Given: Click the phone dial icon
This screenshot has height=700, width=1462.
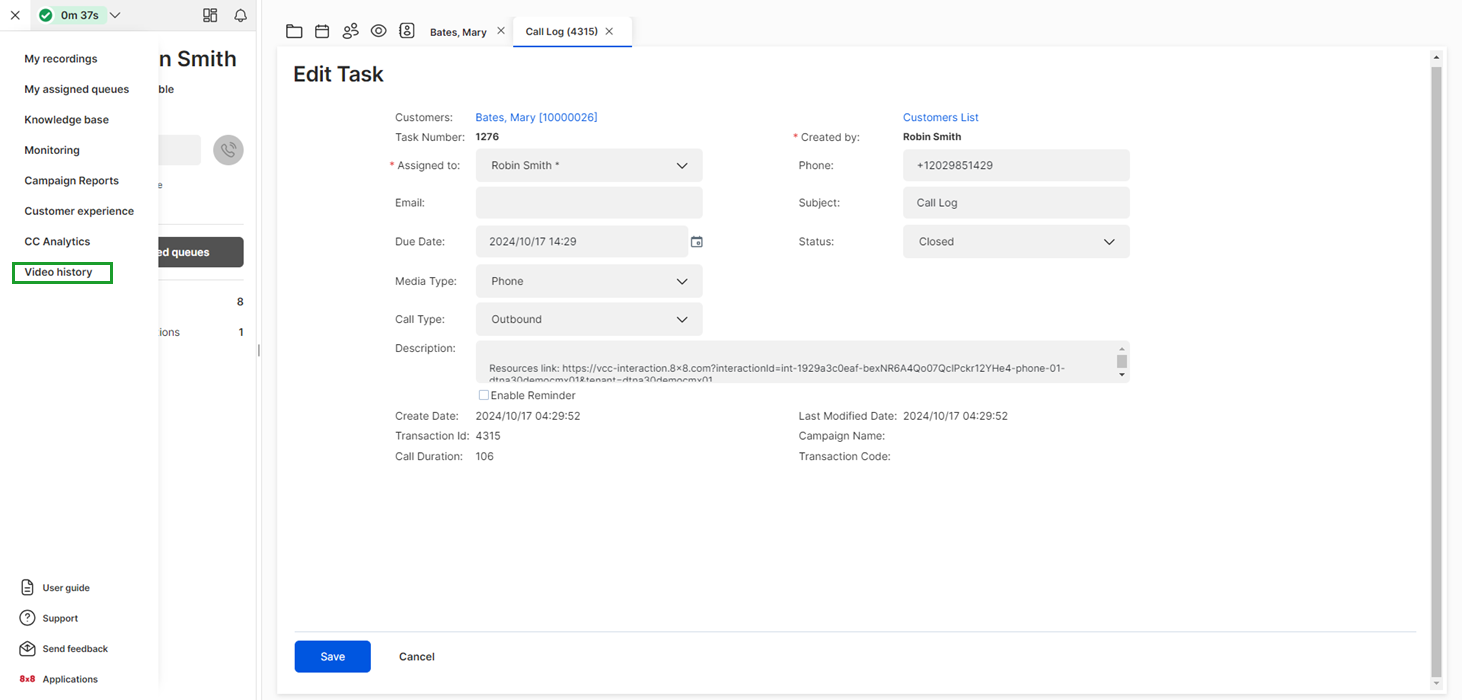Looking at the screenshot, I should click(x=228, y=150).
